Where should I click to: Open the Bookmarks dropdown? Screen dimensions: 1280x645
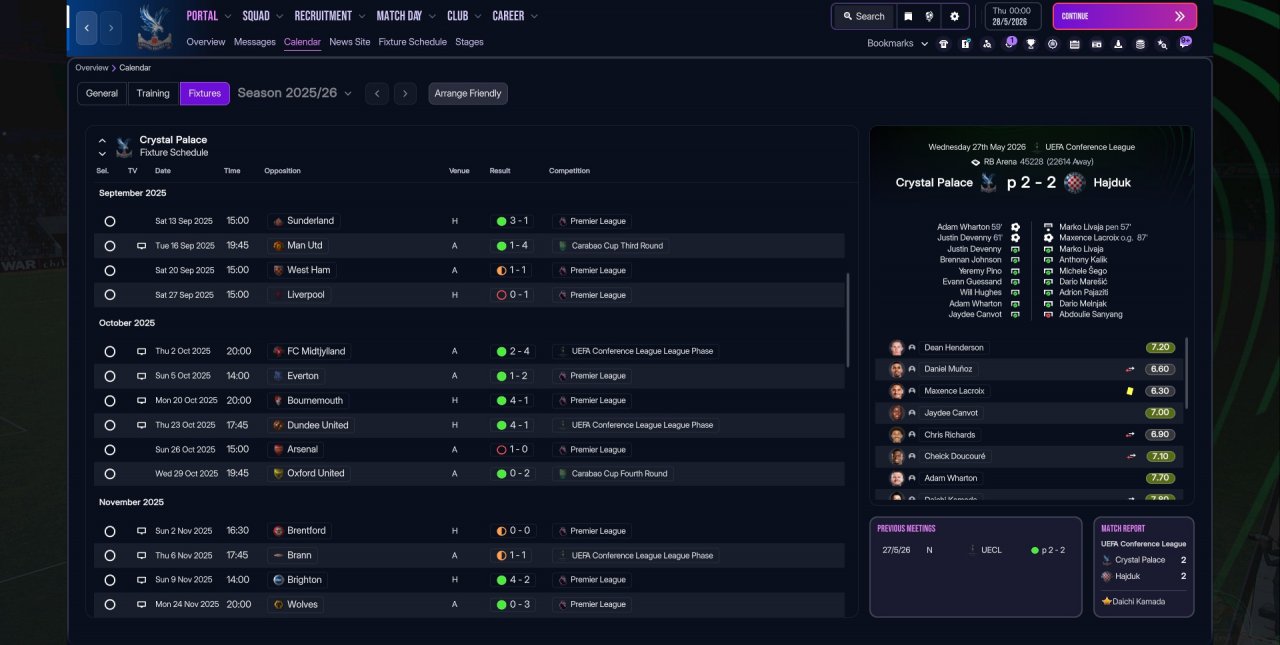[897, 44]
